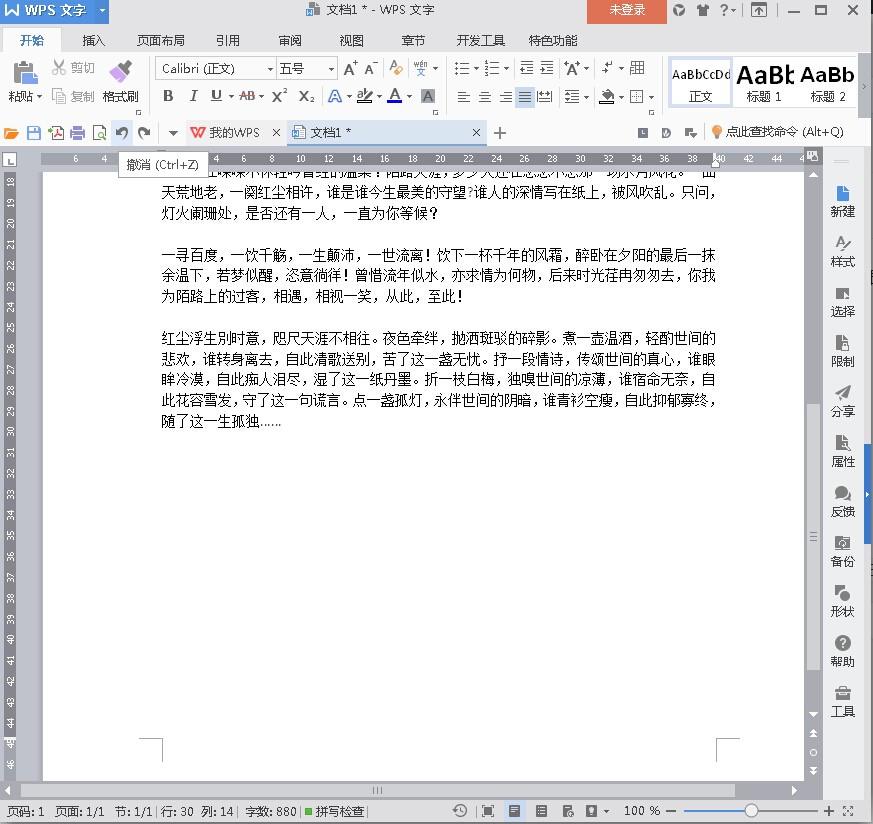The height and width of the screenshot is (824, 873).
Task: Expand the Calibri font name dropdown
Action: coord(270,69)
